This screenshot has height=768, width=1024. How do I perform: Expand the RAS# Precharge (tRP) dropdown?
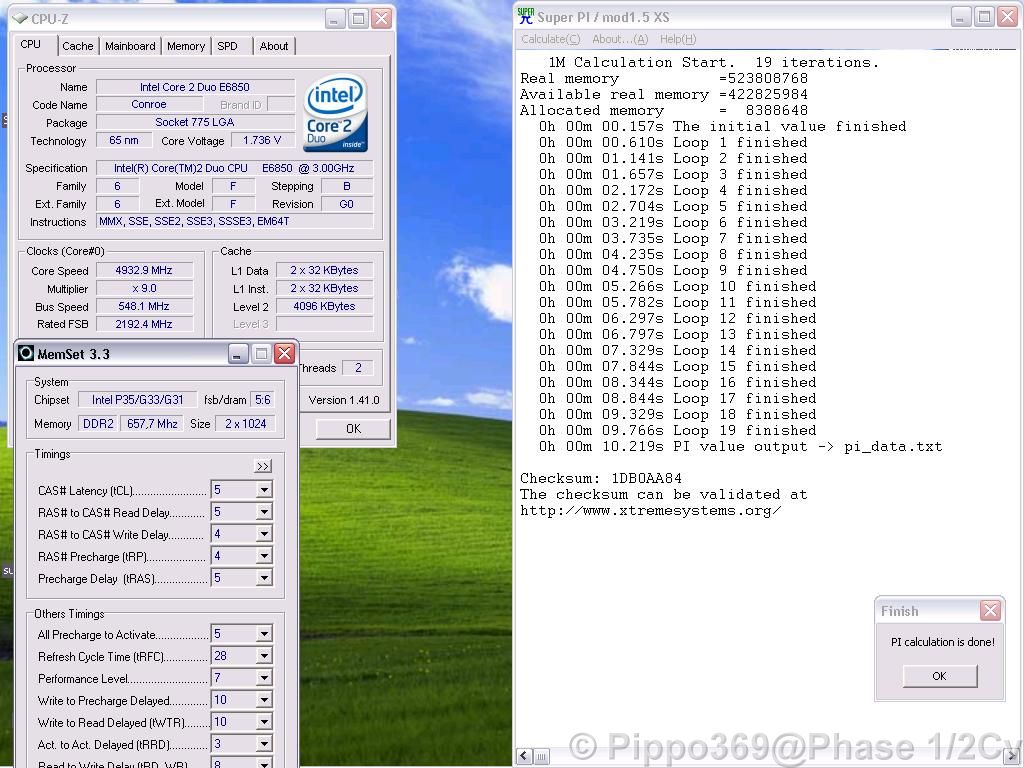pos(264,556)
